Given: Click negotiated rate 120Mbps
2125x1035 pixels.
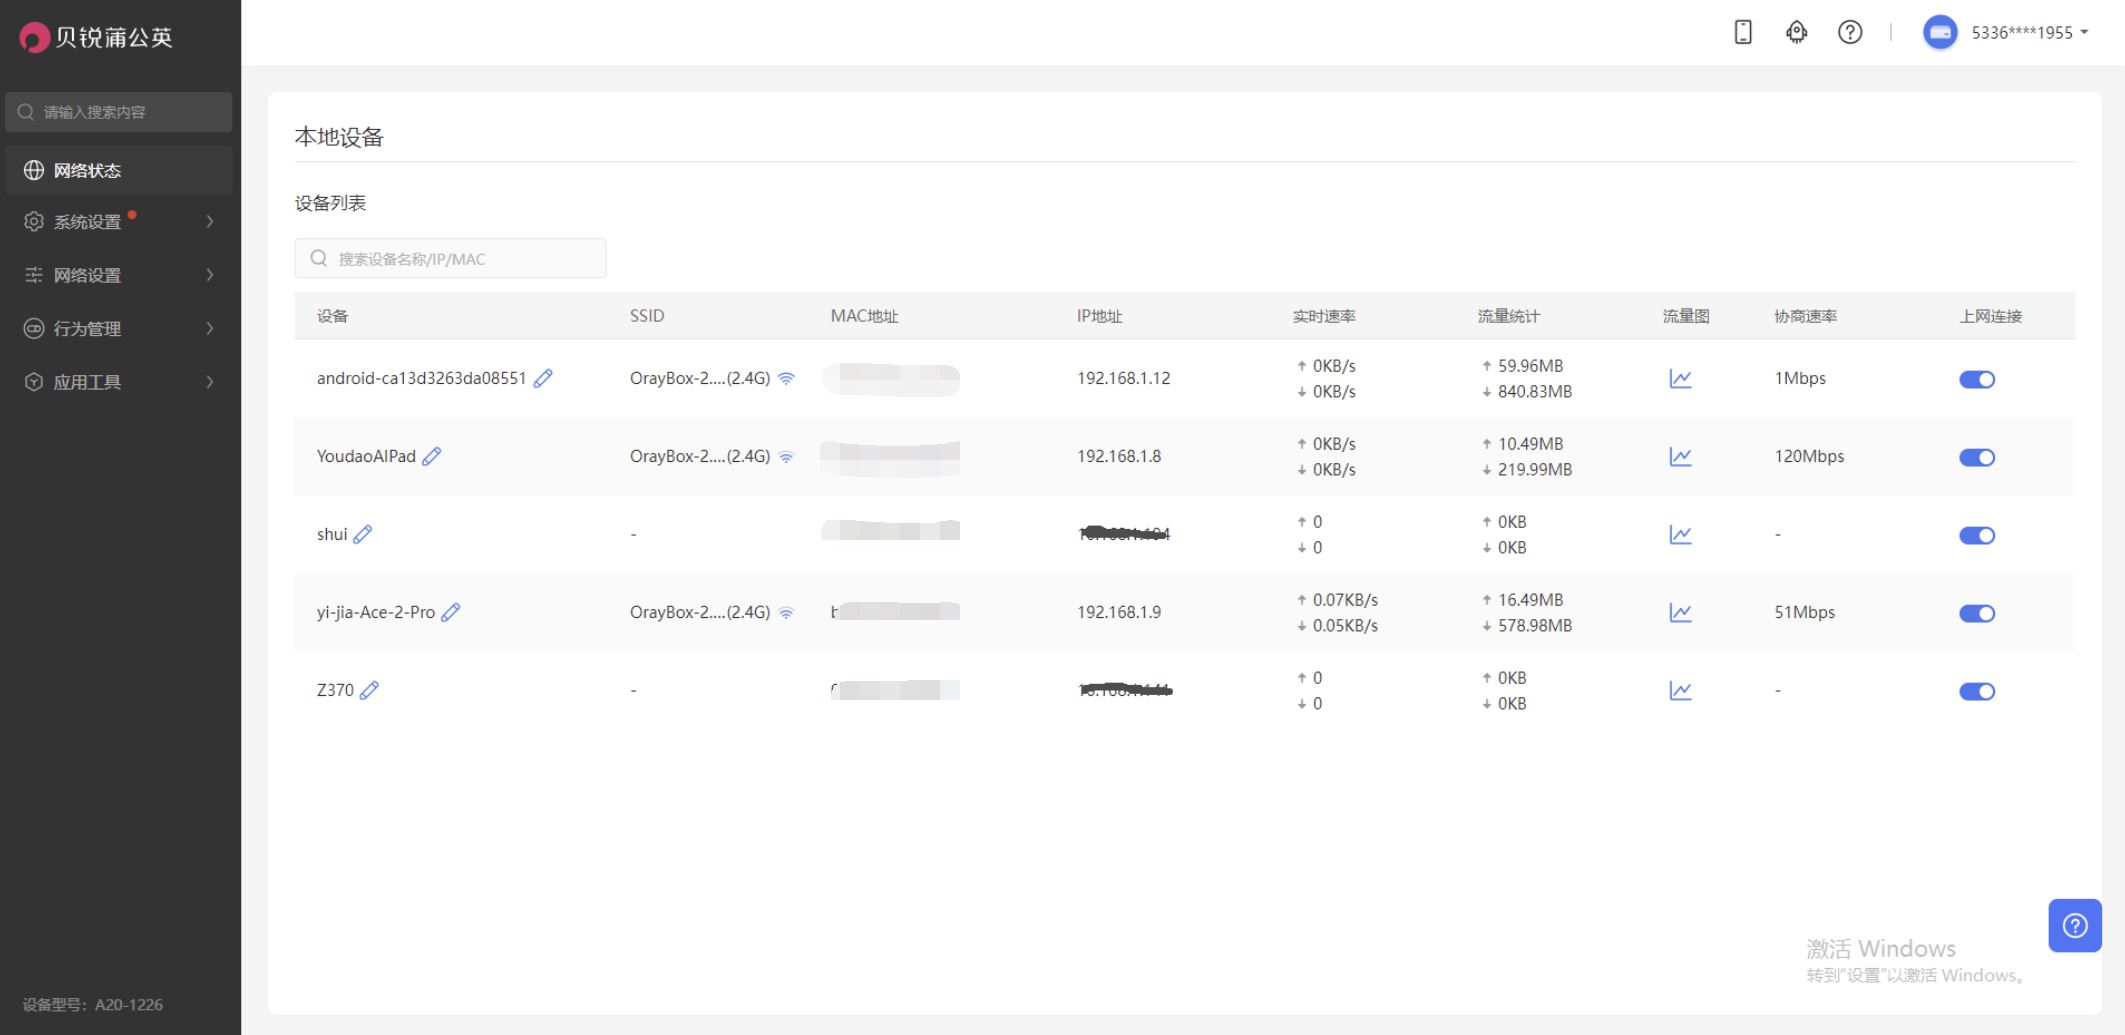Looking at the screenshot, I should [1809, 456].
